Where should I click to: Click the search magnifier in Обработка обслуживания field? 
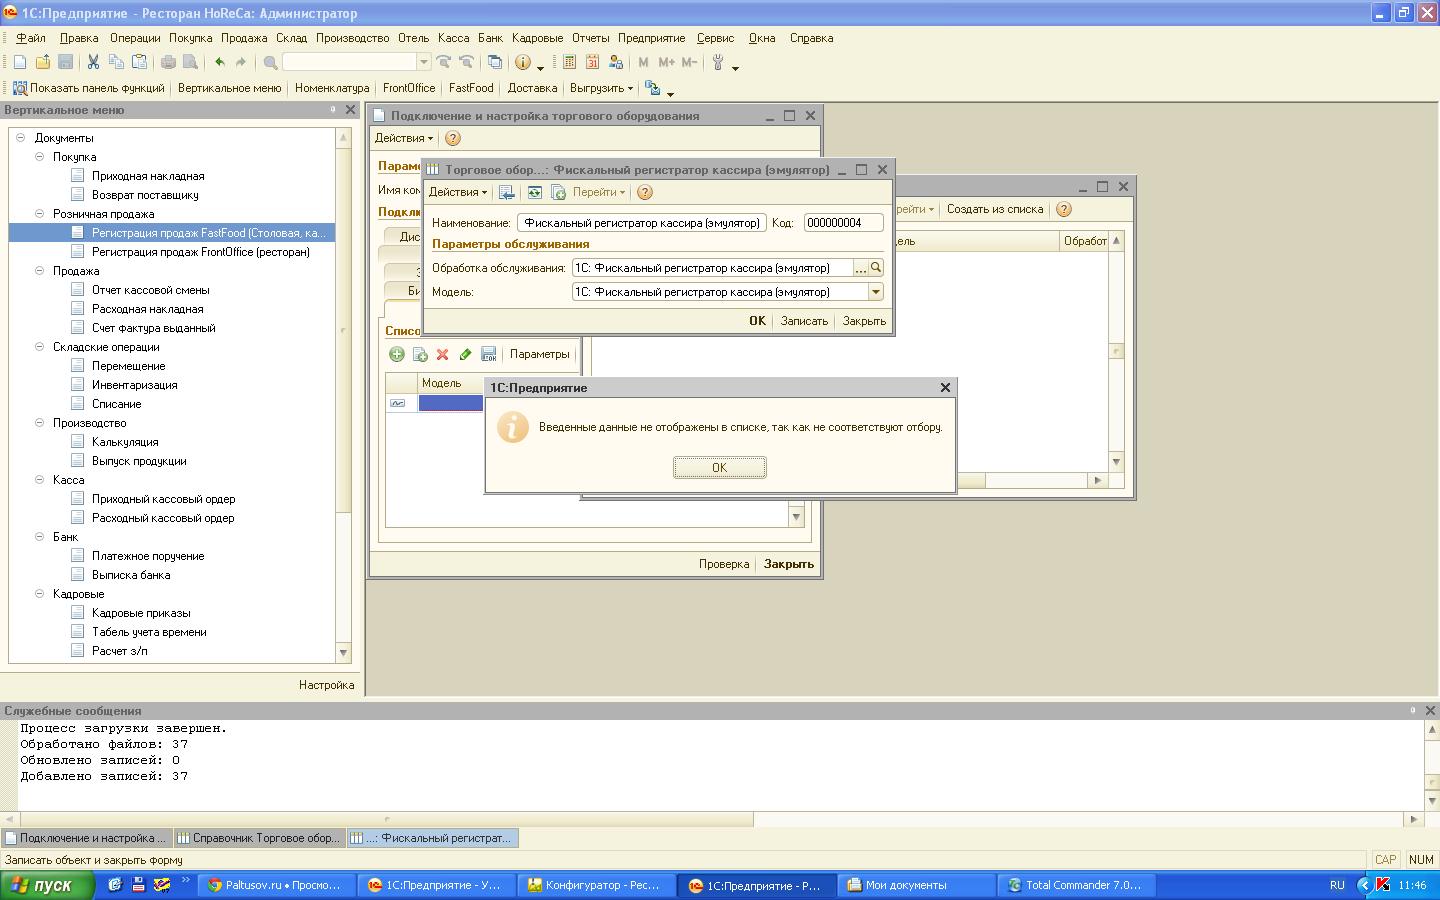pos(876,268)
